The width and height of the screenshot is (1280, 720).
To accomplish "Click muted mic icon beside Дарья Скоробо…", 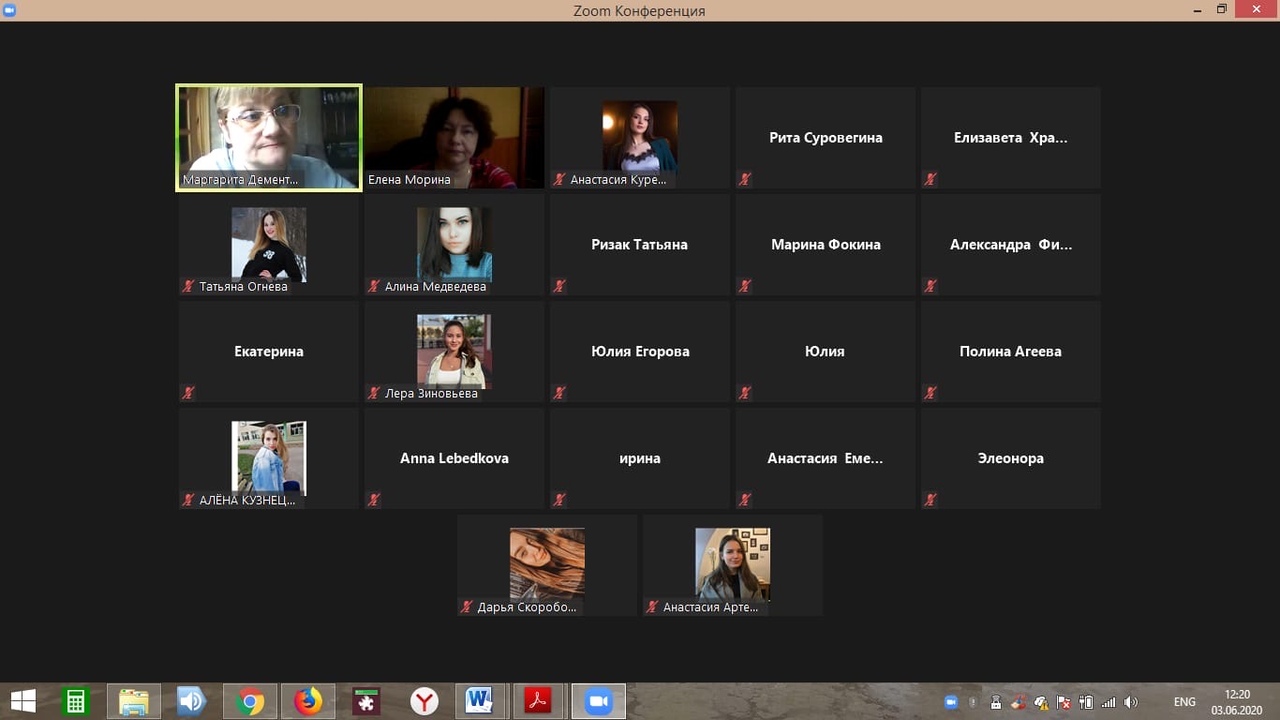I will pos(466,607).
